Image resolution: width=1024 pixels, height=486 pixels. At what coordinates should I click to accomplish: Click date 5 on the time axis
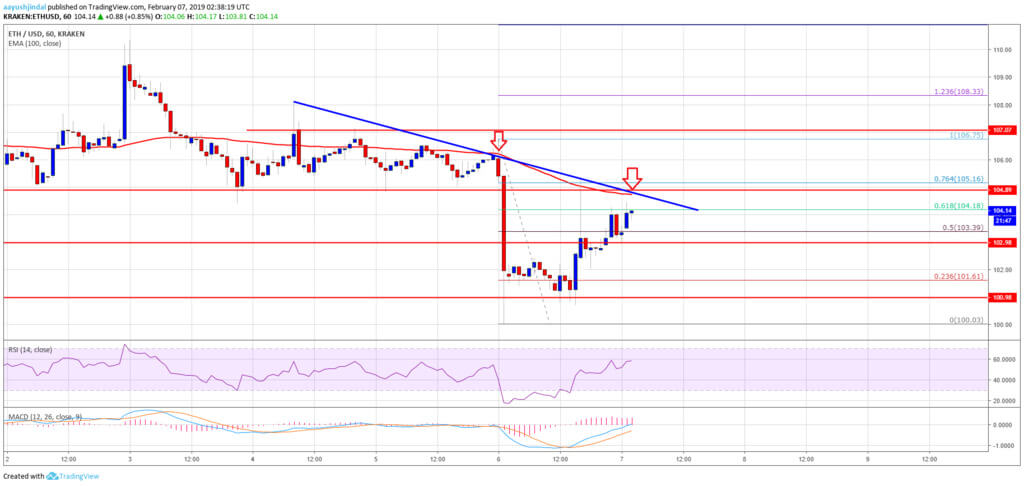coord(375,458)
